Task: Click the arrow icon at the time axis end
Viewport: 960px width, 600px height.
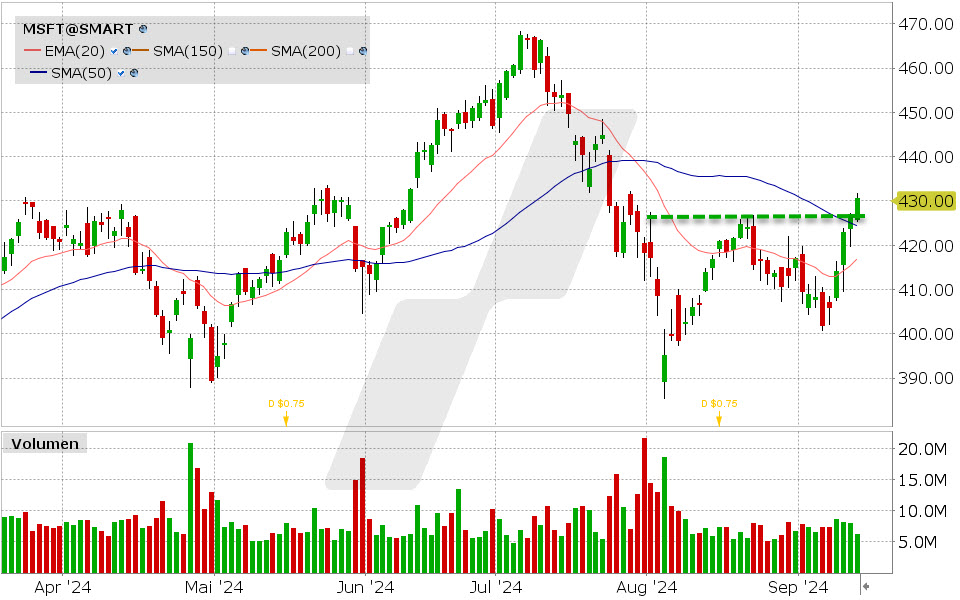Action: click(x=866, y=587)
